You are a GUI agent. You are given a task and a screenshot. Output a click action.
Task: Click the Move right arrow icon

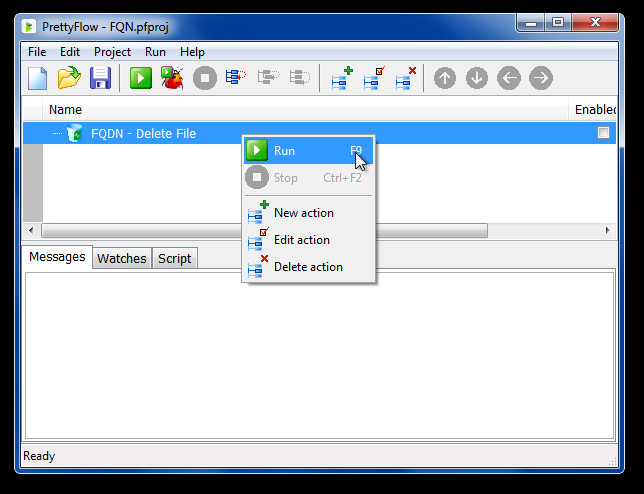click(x=541, y=78)
